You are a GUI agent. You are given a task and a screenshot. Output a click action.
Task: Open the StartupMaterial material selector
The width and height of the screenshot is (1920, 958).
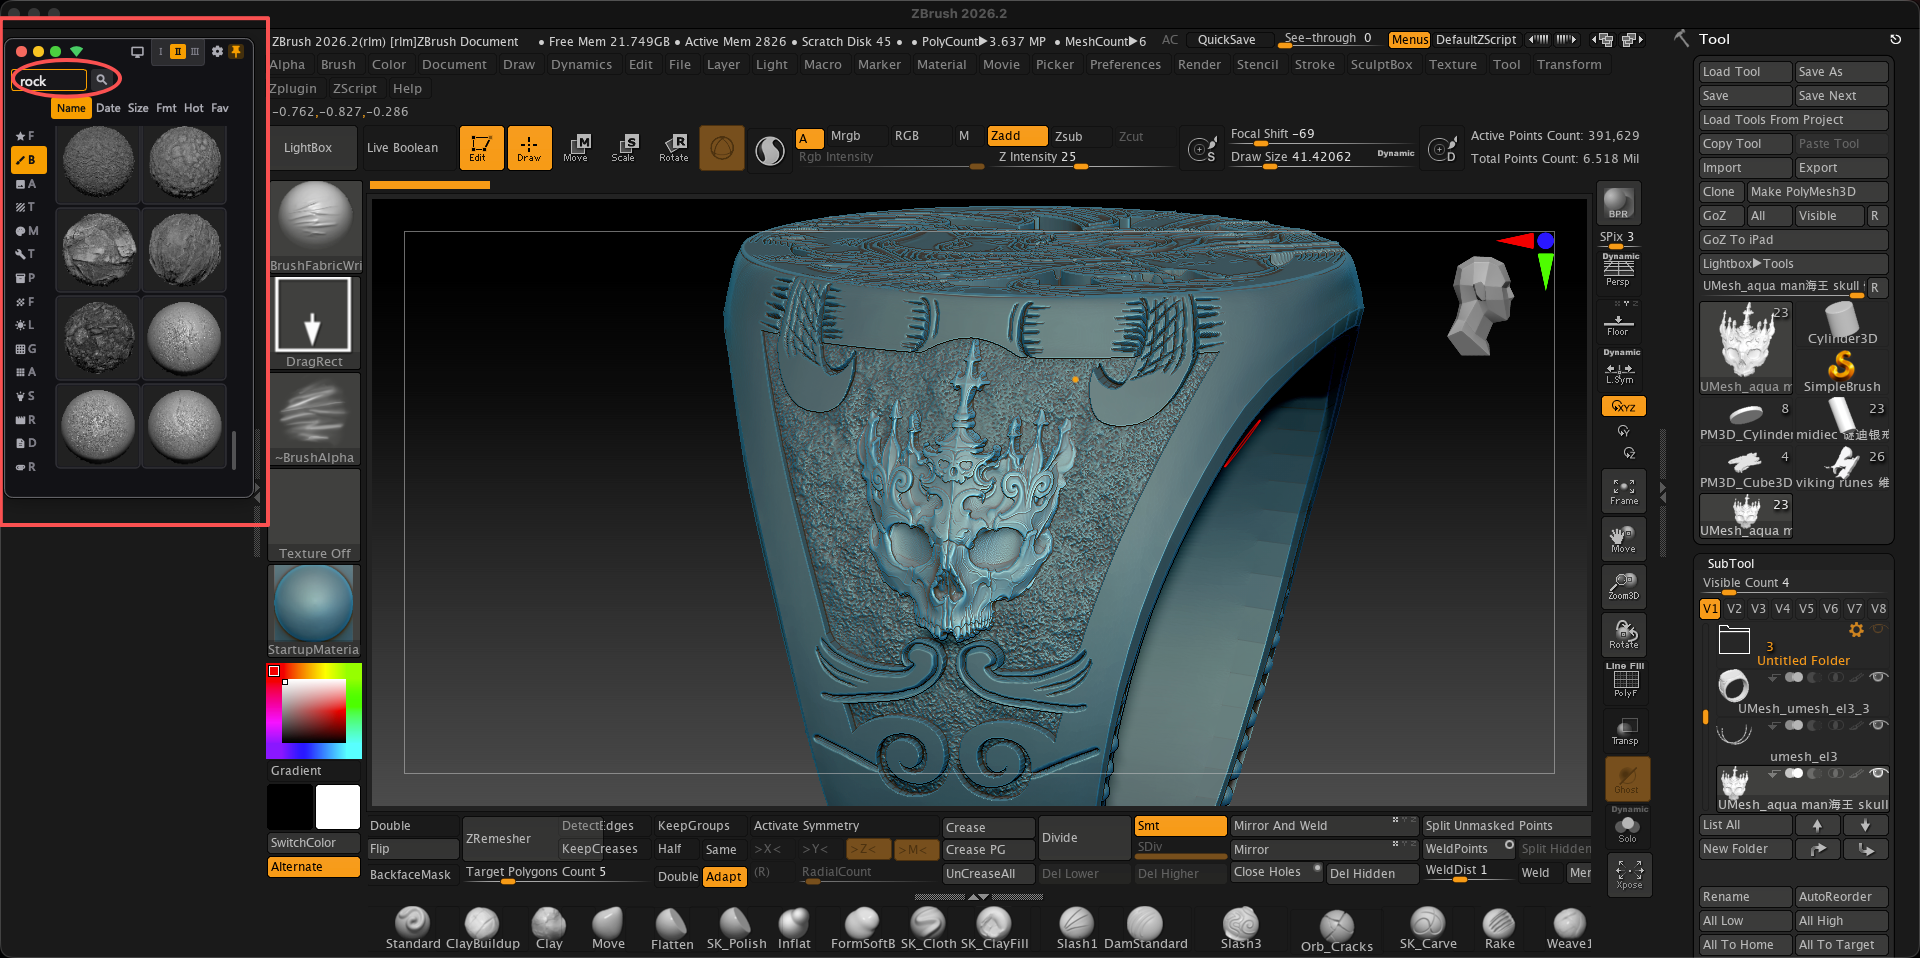313,611
